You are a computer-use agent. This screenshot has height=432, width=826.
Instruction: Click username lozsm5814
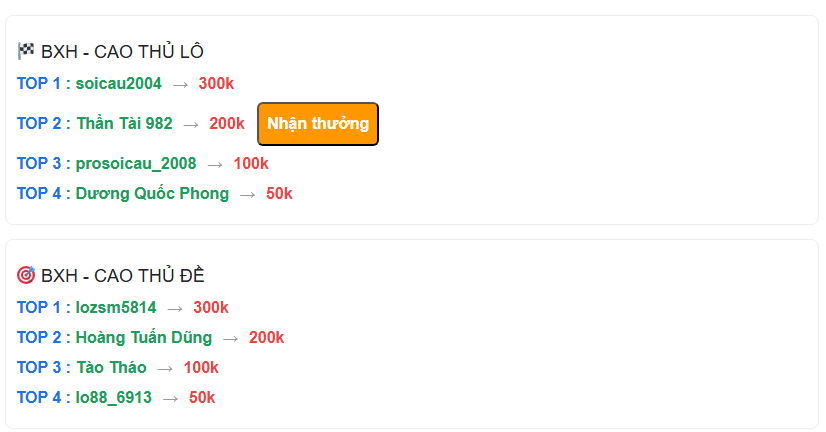point(116,307)
